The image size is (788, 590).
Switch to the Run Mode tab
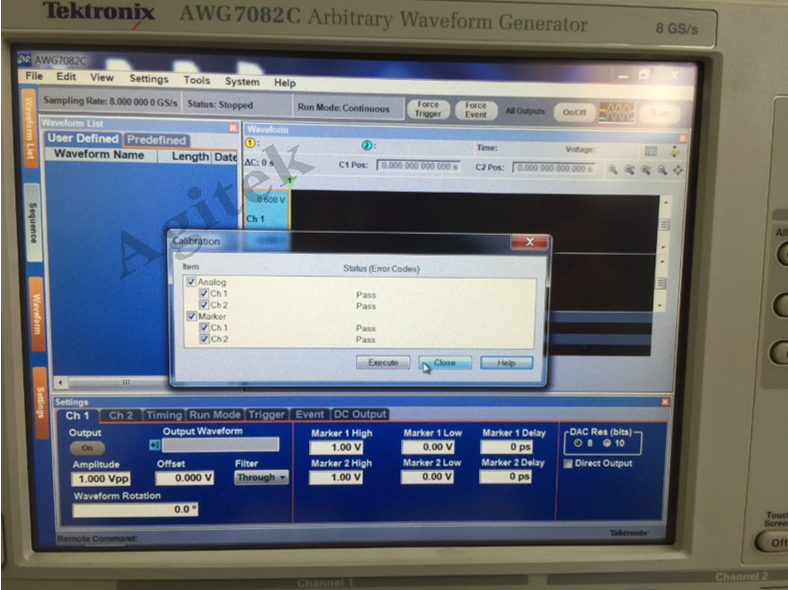215,415
